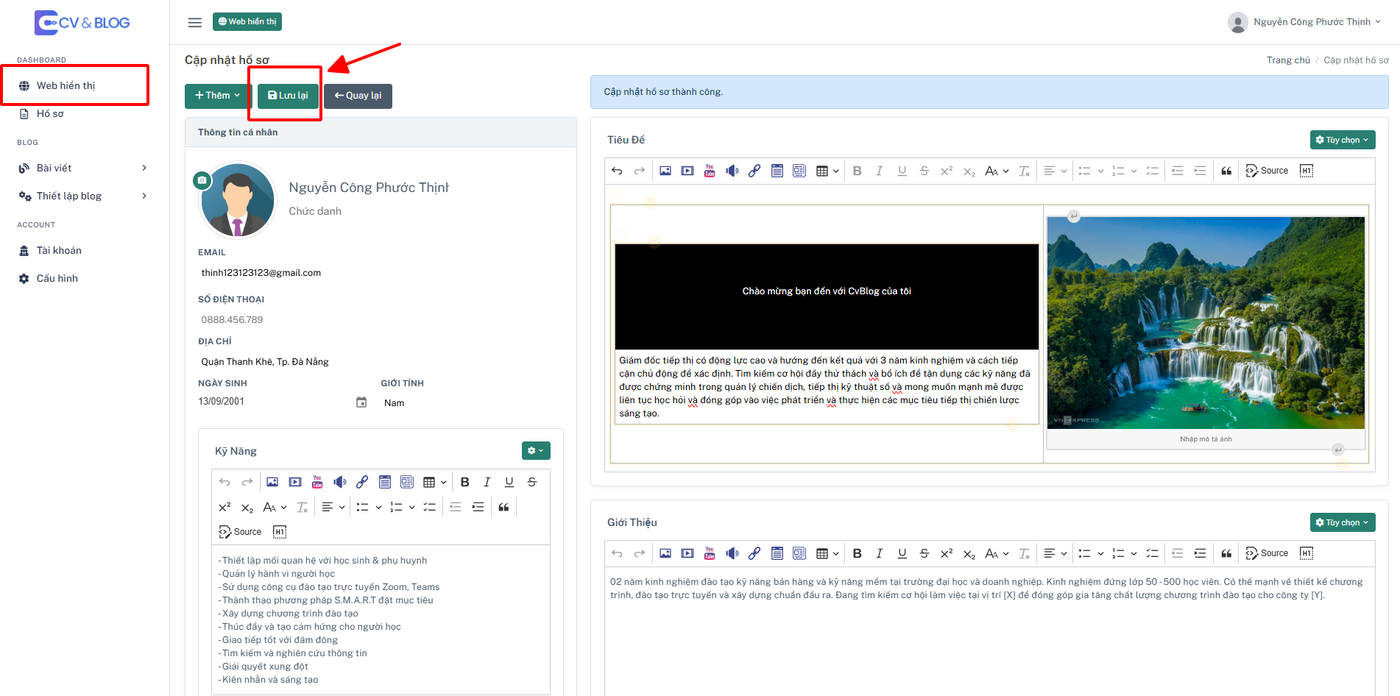Open text alignment dropdown in Tiêu Đề editor
Screen dimensions: 1400x696
point(1056,171)
